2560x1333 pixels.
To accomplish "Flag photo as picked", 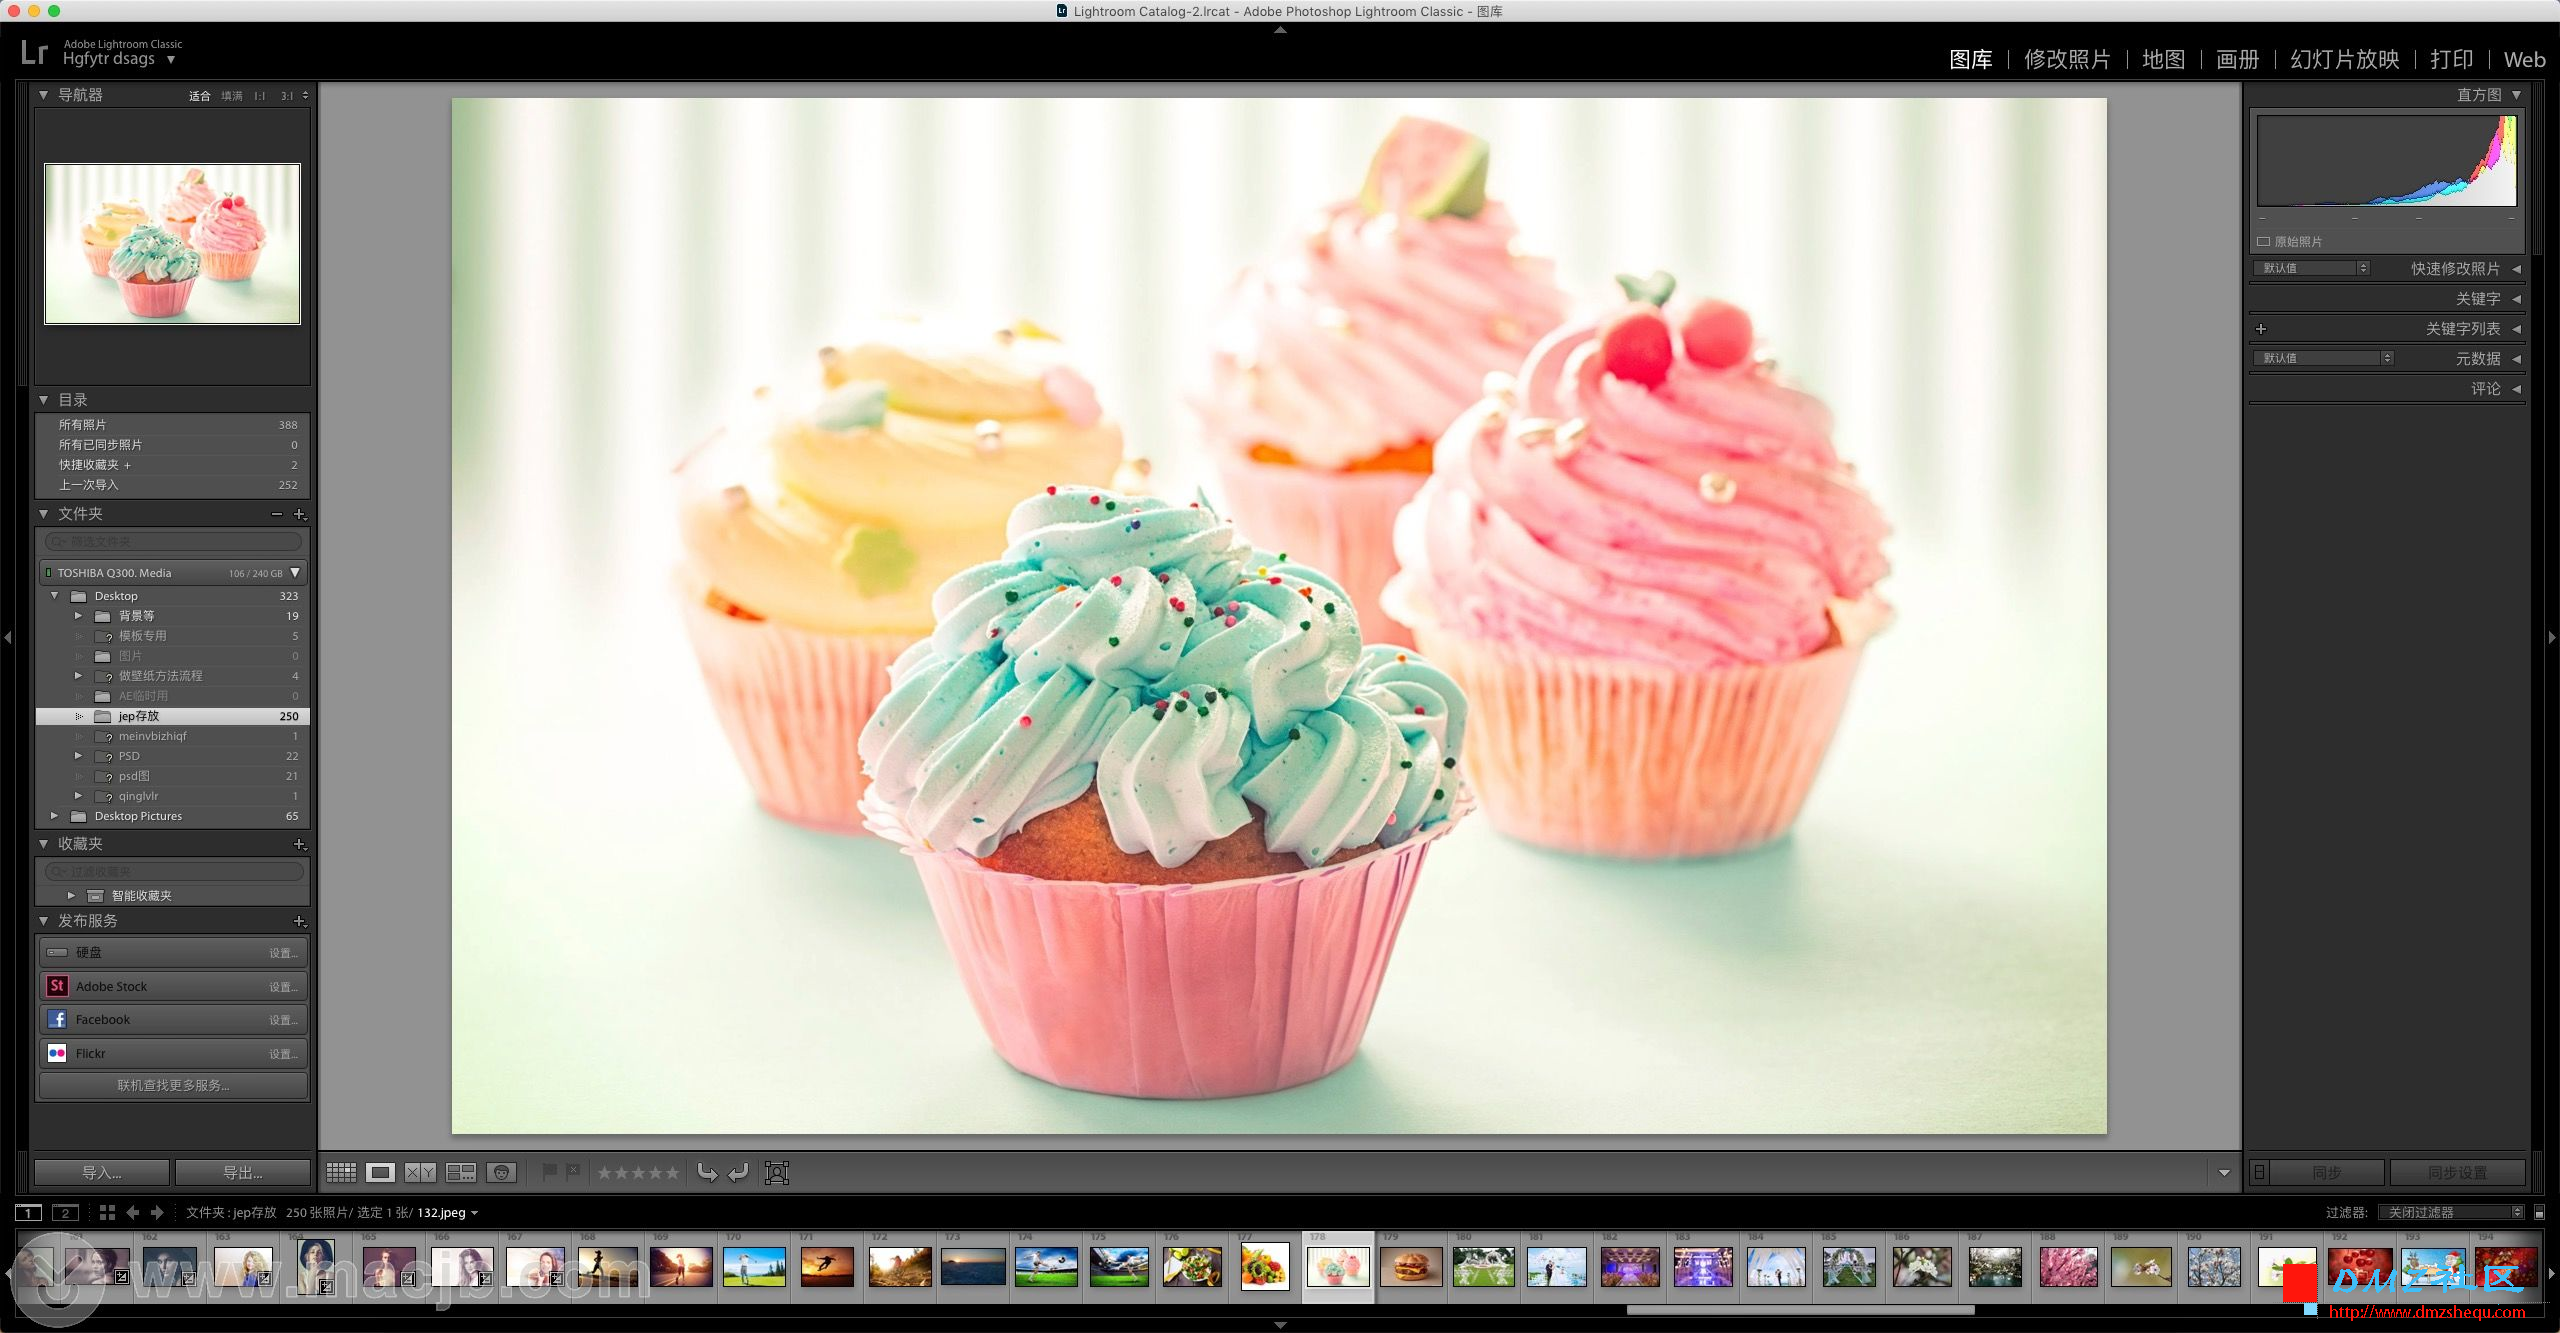I will (x=549, y=1171).
